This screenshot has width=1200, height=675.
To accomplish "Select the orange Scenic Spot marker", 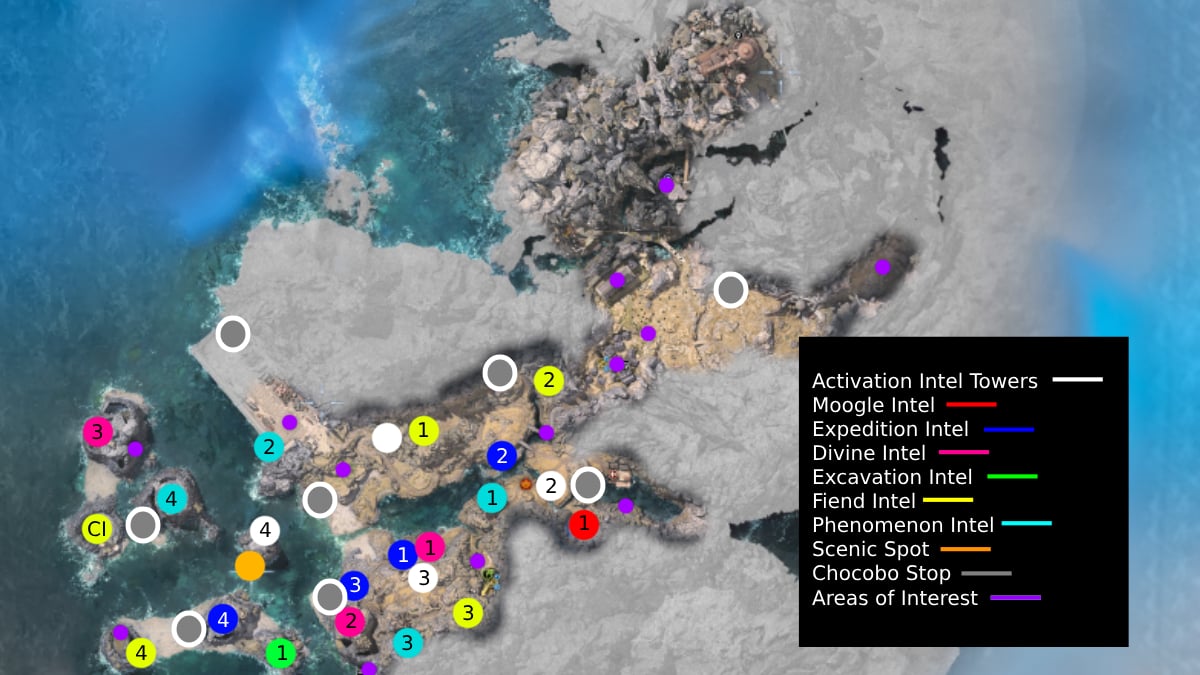I will (250, 565).
